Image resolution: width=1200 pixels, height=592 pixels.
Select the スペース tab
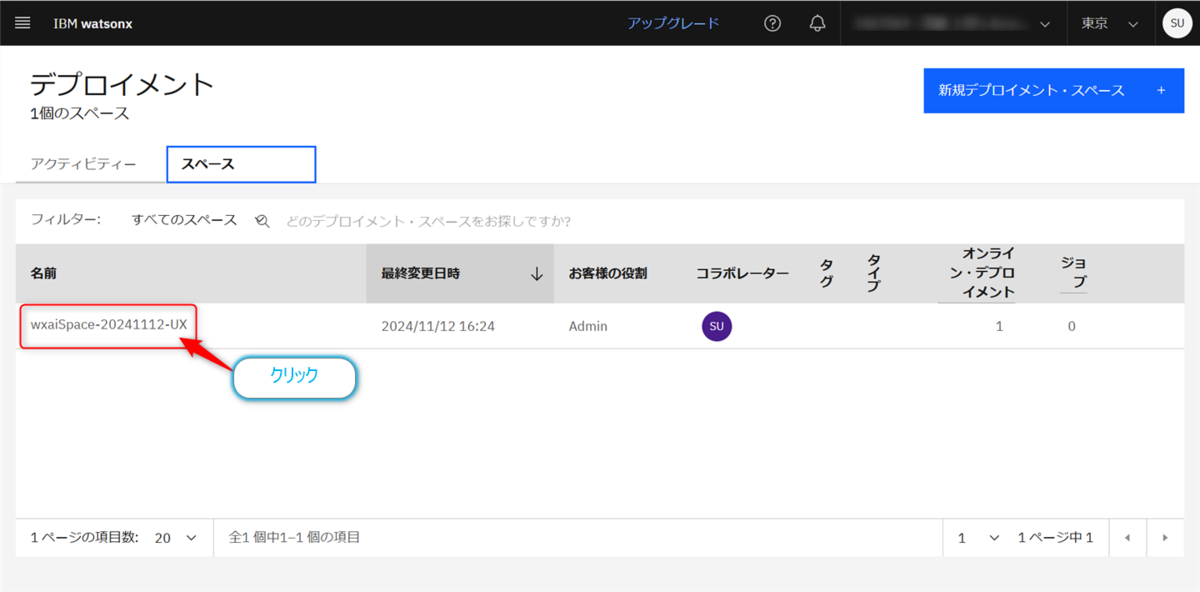(x=241, y=164)
